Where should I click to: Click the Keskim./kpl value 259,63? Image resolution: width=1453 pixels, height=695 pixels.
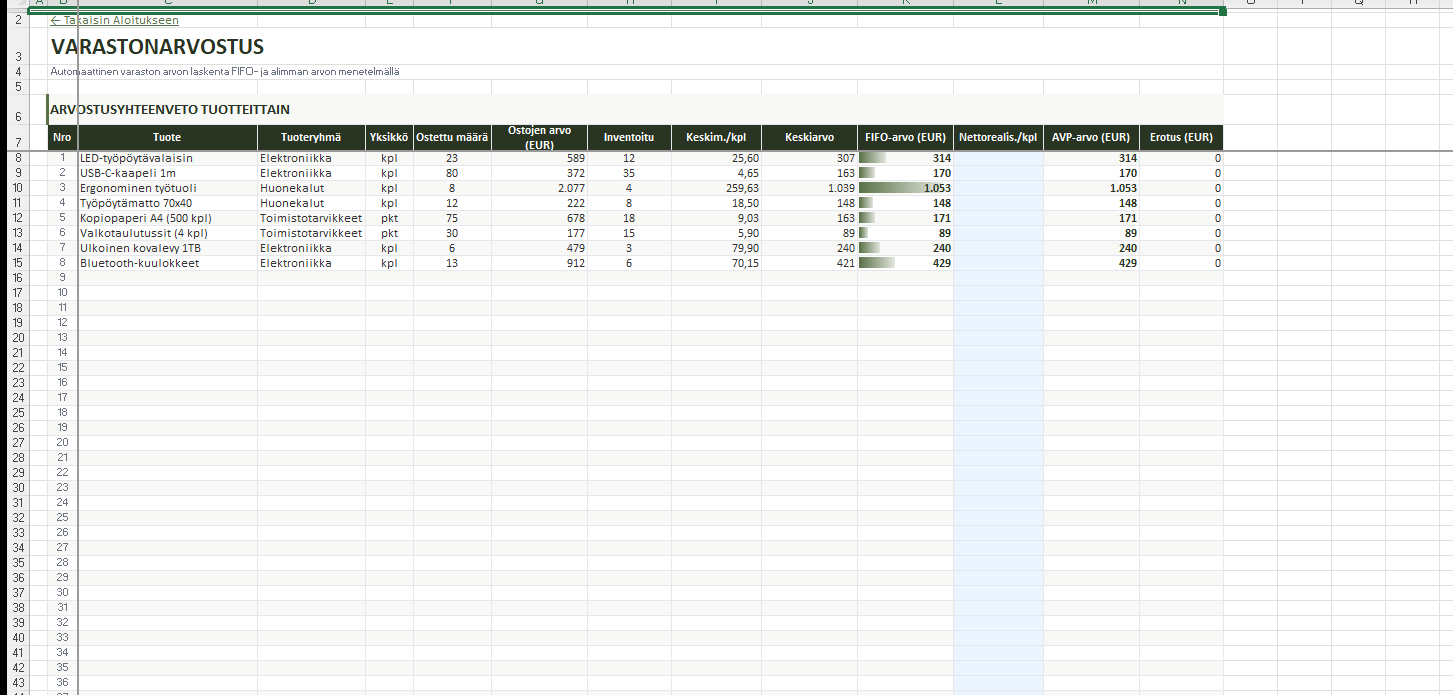click(716, 188)
